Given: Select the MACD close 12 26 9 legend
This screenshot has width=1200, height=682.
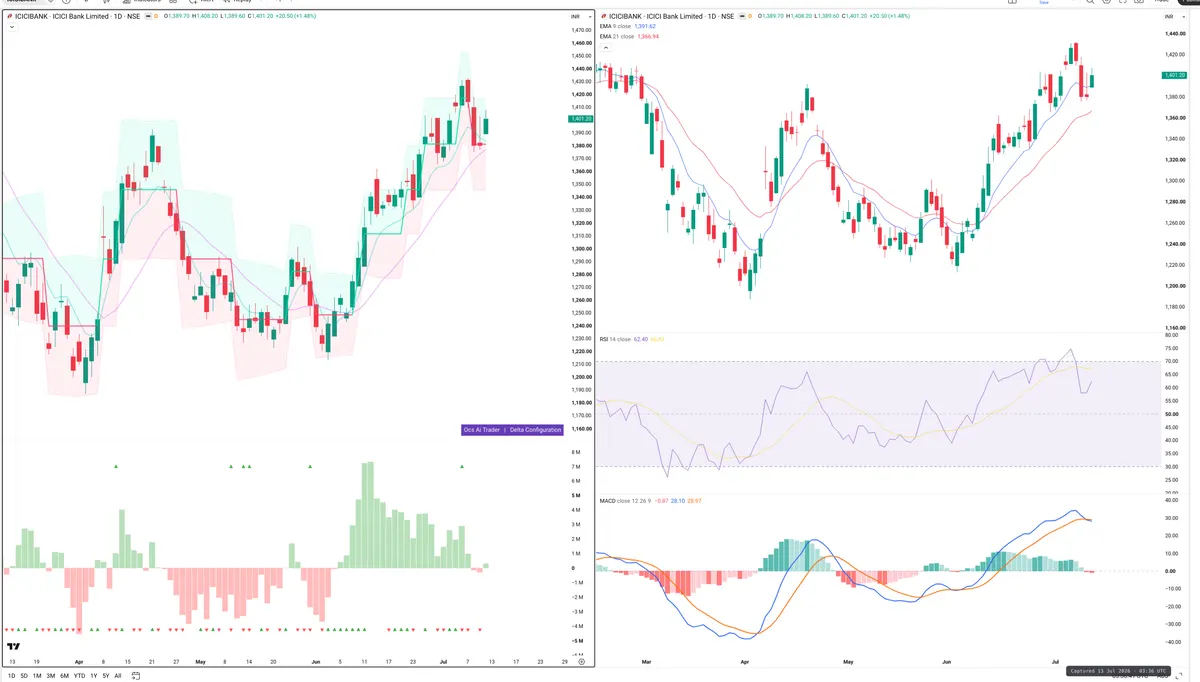Looking at the screenshot, I should pyautogui.click(x=625, y=501).
